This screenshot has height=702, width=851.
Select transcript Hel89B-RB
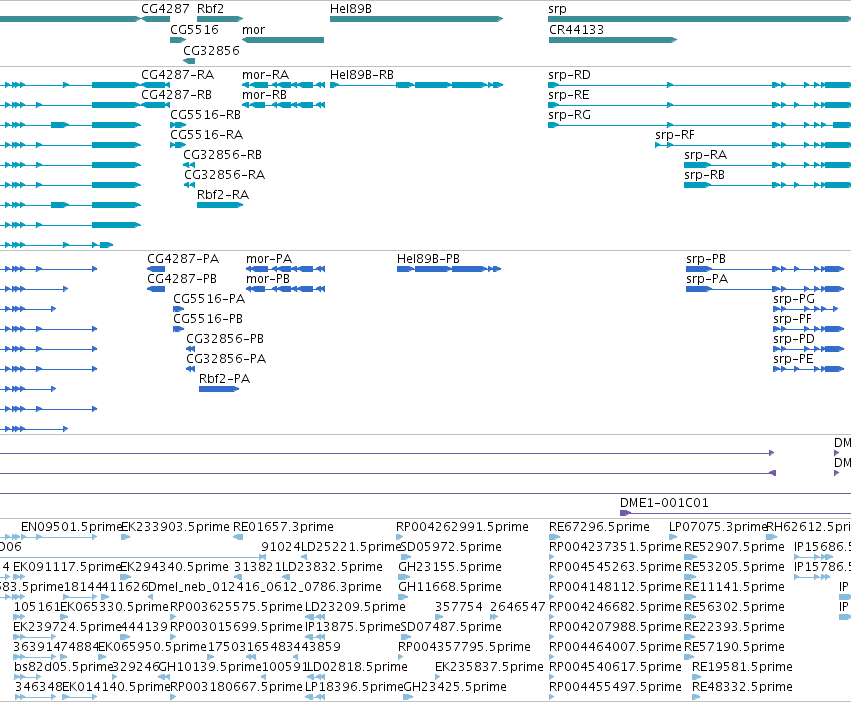(416, 85)
